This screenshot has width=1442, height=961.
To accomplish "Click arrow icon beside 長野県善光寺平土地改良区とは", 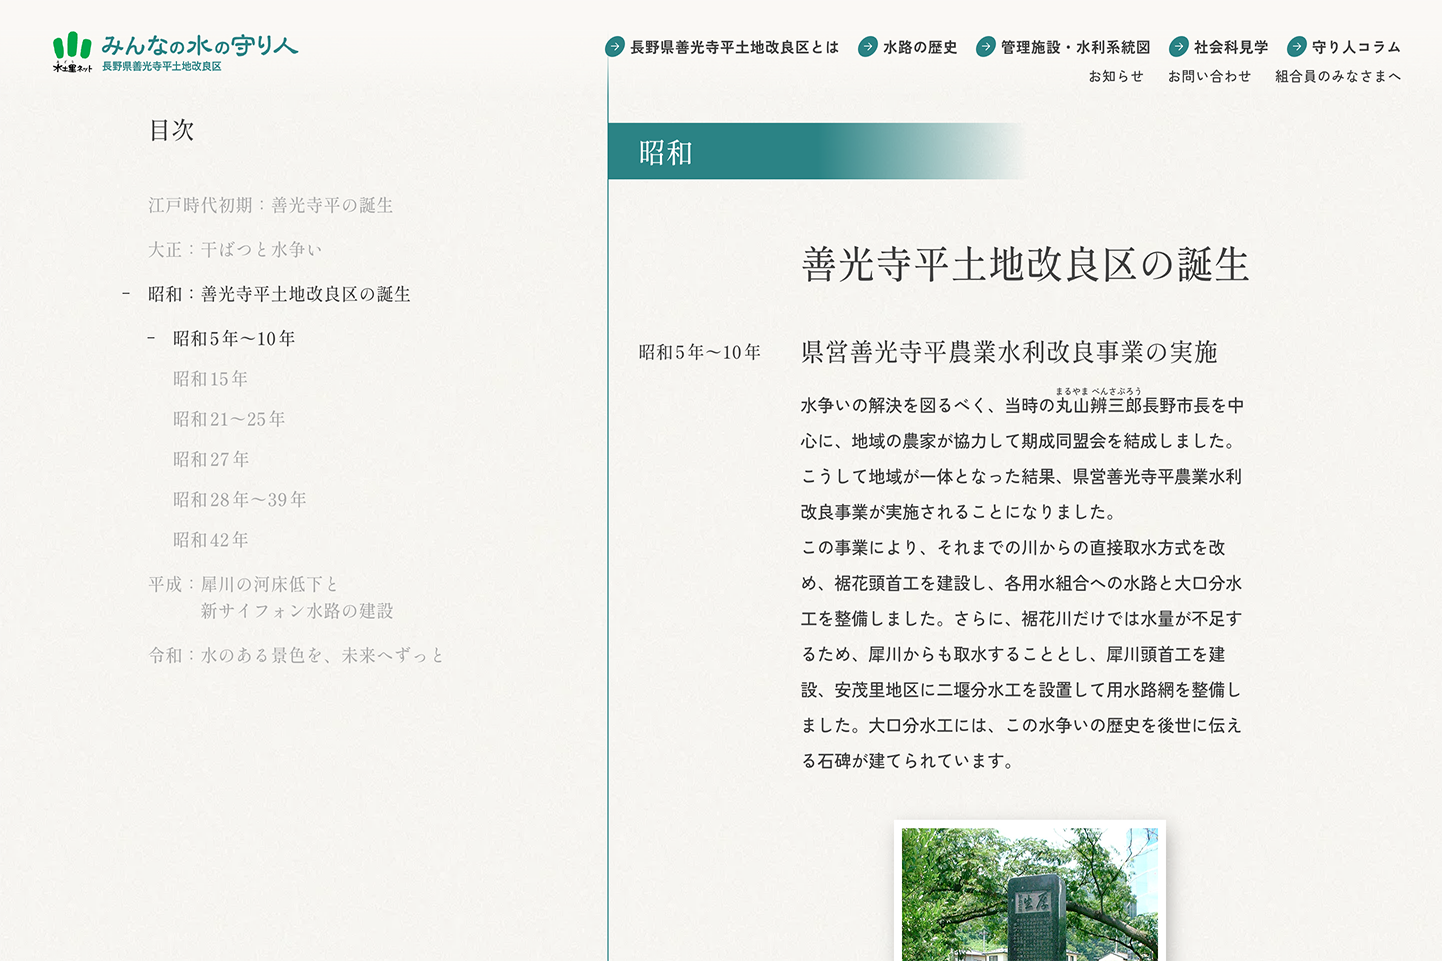I will coord(615,47).
